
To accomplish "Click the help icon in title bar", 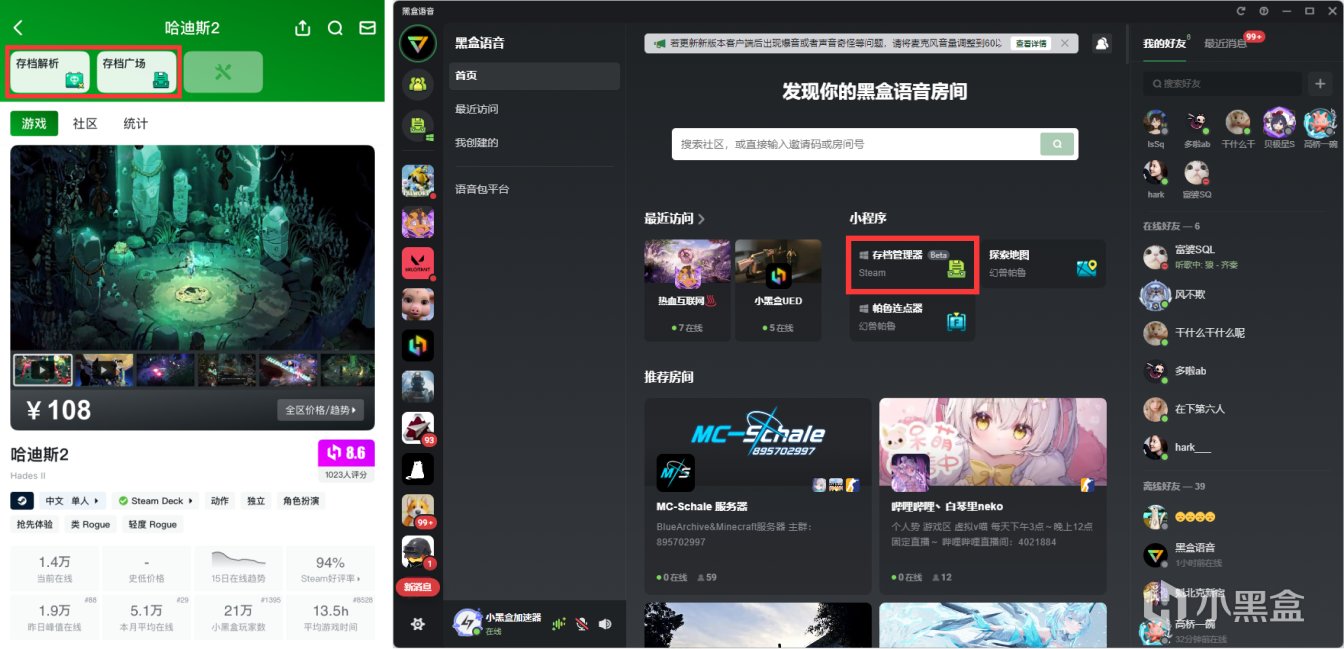I will pyautogui.click(x=1264, y=11).
